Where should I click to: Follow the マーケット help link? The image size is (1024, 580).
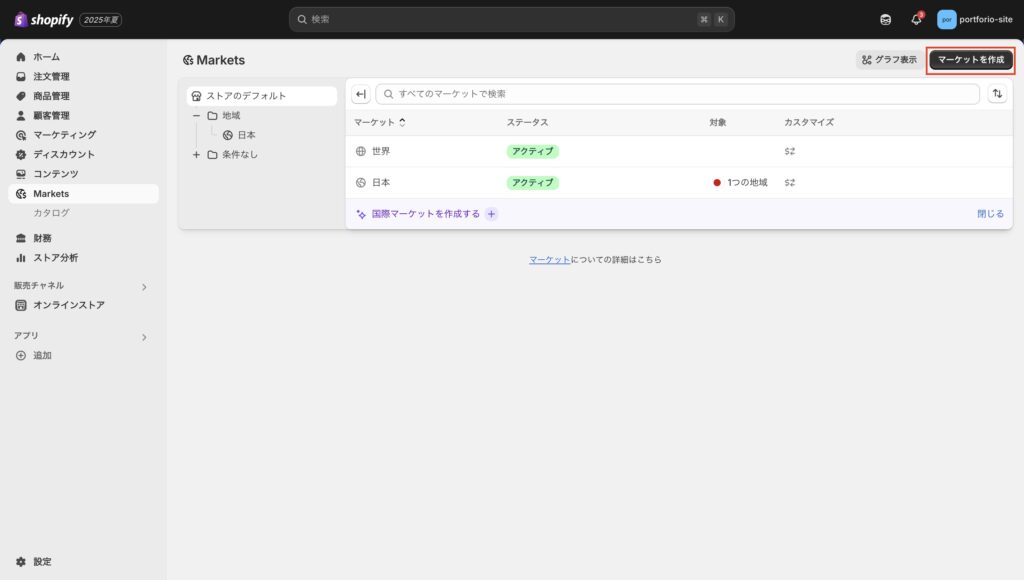pyautogui.click(x=549, y=260)
